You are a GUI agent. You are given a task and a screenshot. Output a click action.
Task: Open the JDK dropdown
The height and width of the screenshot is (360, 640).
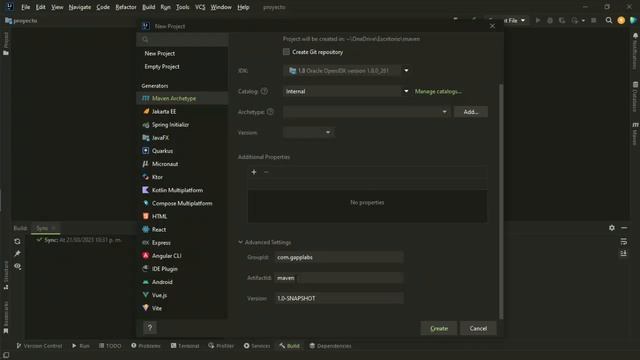pyautogui.click(x=347, y=71)
